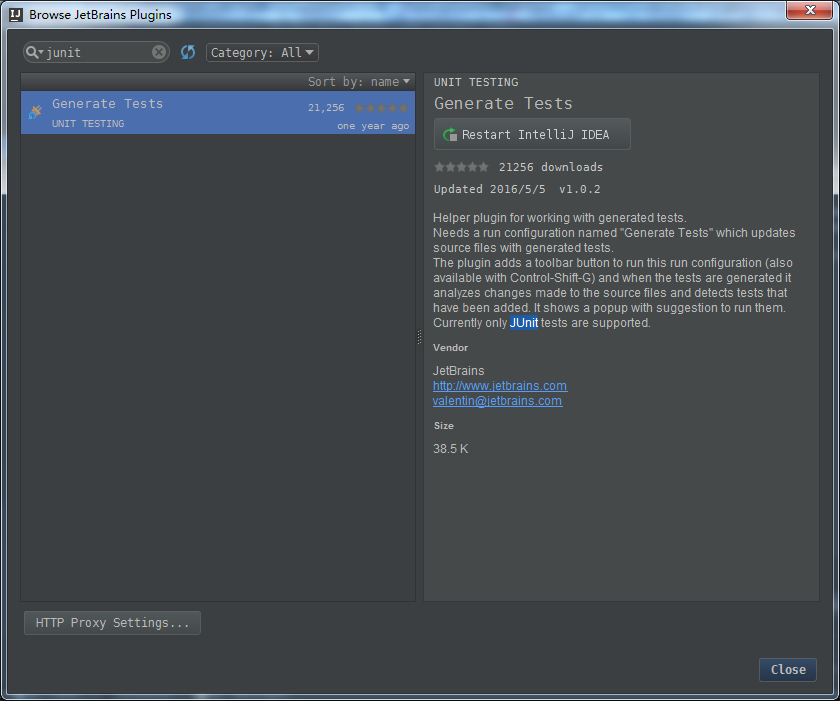Click the search magnifier icon in search field
This screenshot has height=701, width=840.
point(33,52)
